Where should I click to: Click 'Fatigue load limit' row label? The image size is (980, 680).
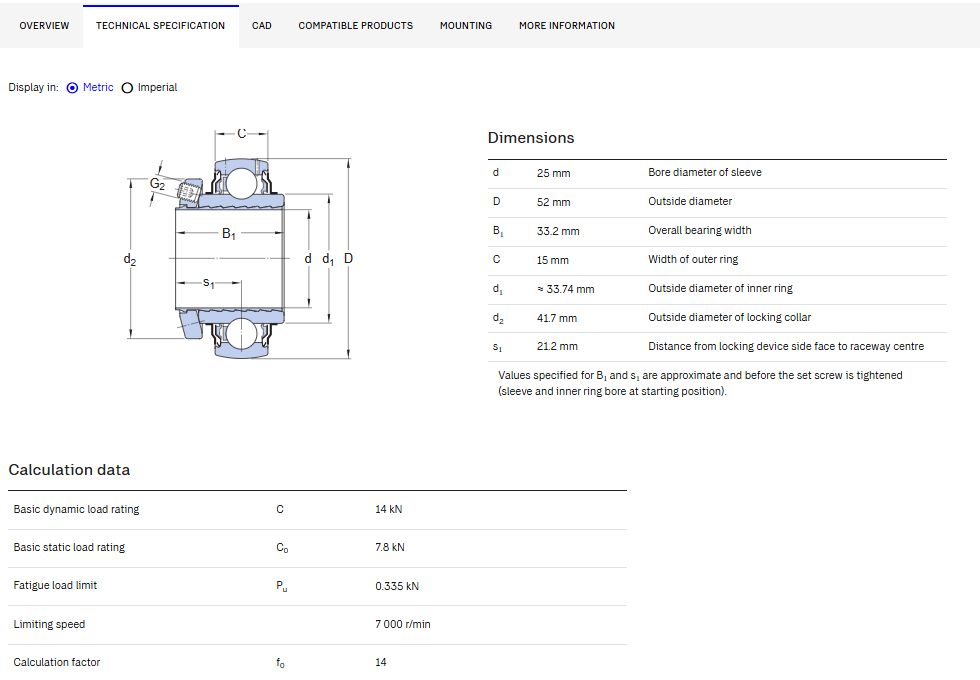(x=55, y=586)
